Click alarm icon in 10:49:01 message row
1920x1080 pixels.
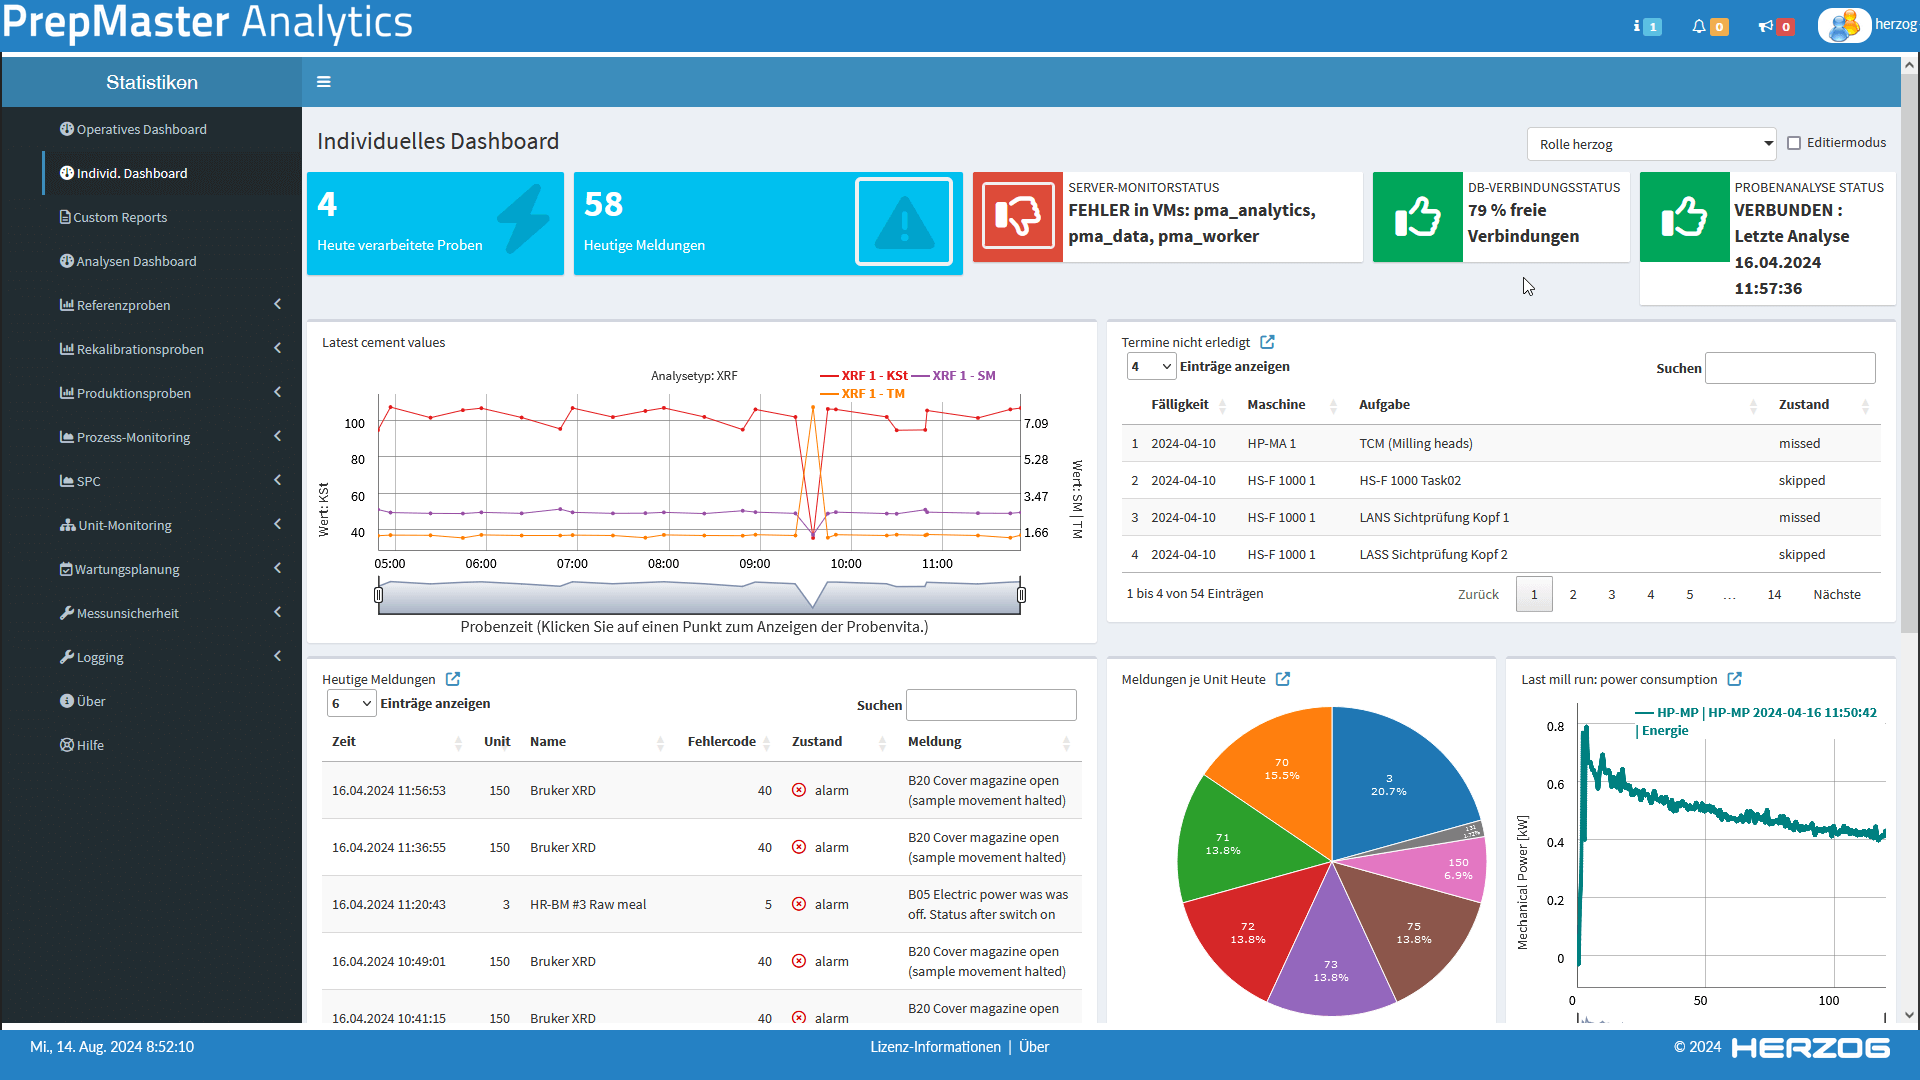[x=799, y=961]
